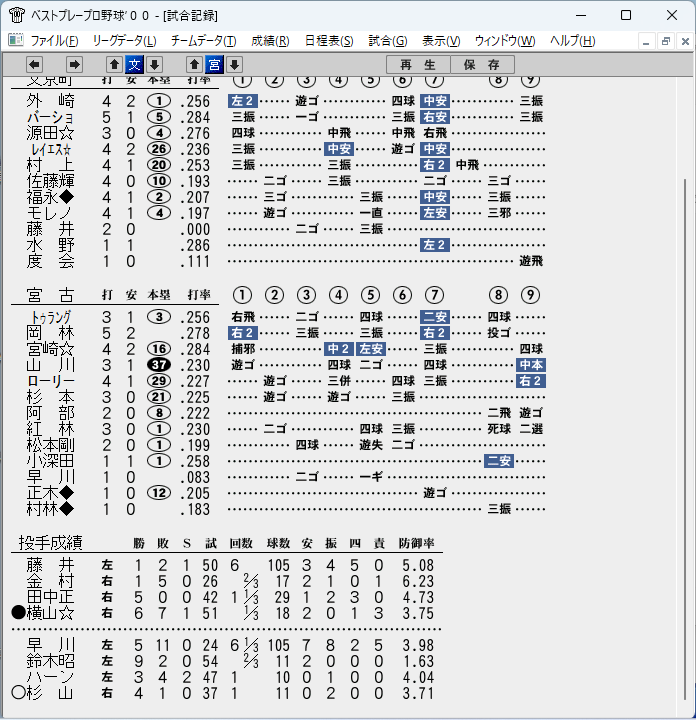Minimize the inner document window
Screen dimensions: 696x720
tap(646, 42)
